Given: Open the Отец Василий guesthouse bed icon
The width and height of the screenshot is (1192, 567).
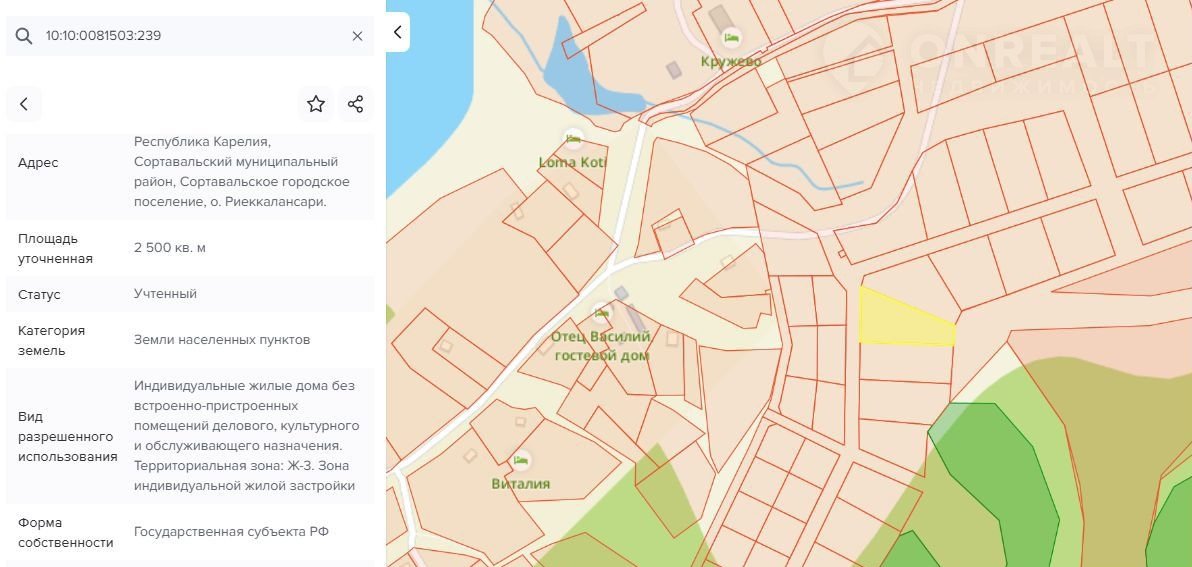Looking at the screenshot, I should pyautogui.click(x=600, y=313).
